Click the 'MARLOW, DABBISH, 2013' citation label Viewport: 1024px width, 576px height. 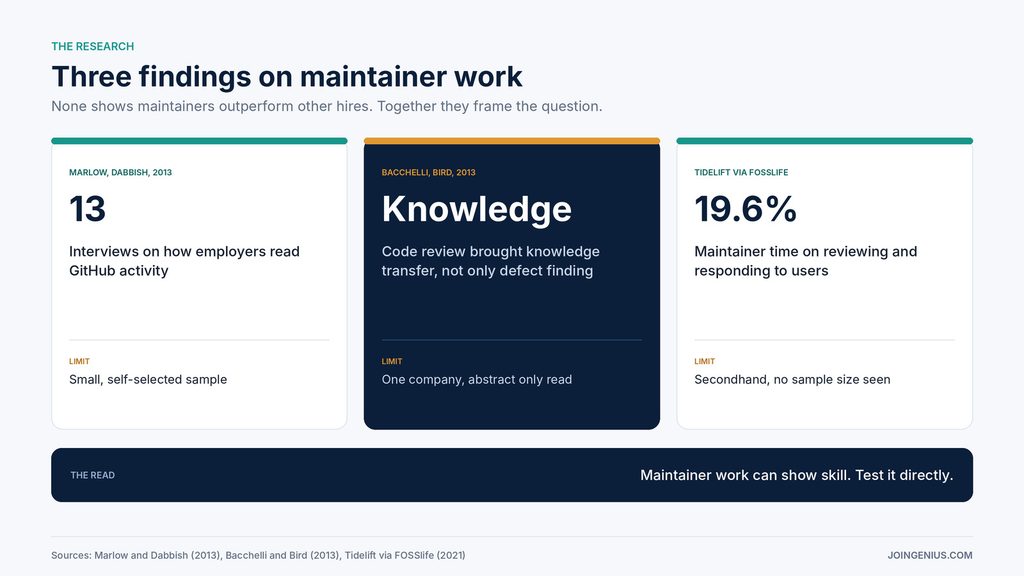point(120,172)
